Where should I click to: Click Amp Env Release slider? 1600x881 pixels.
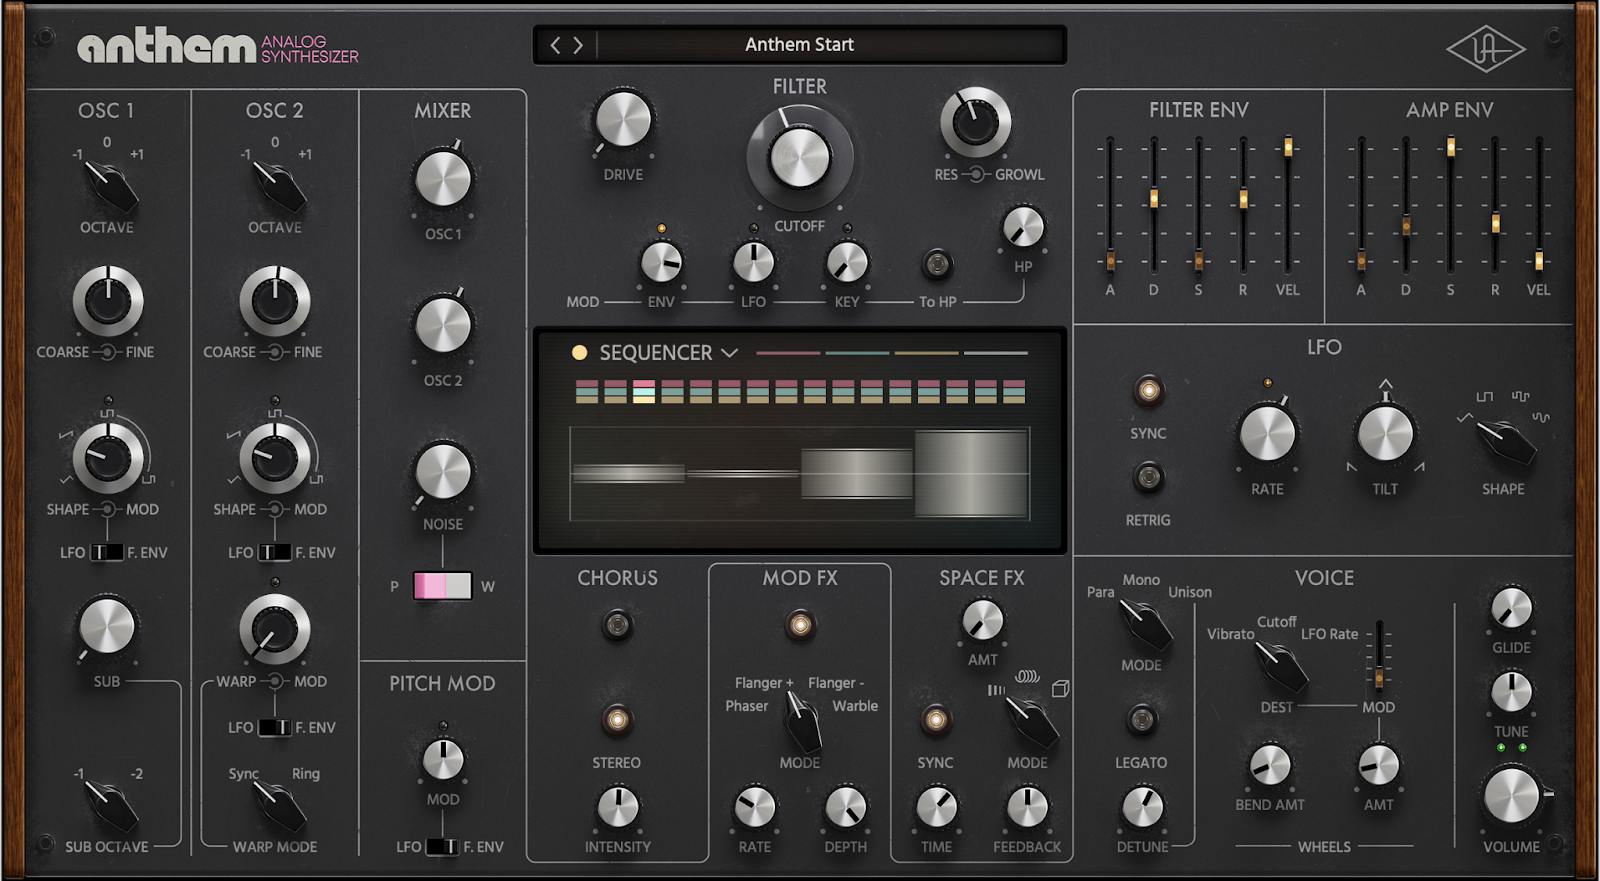coord(1495,223)
